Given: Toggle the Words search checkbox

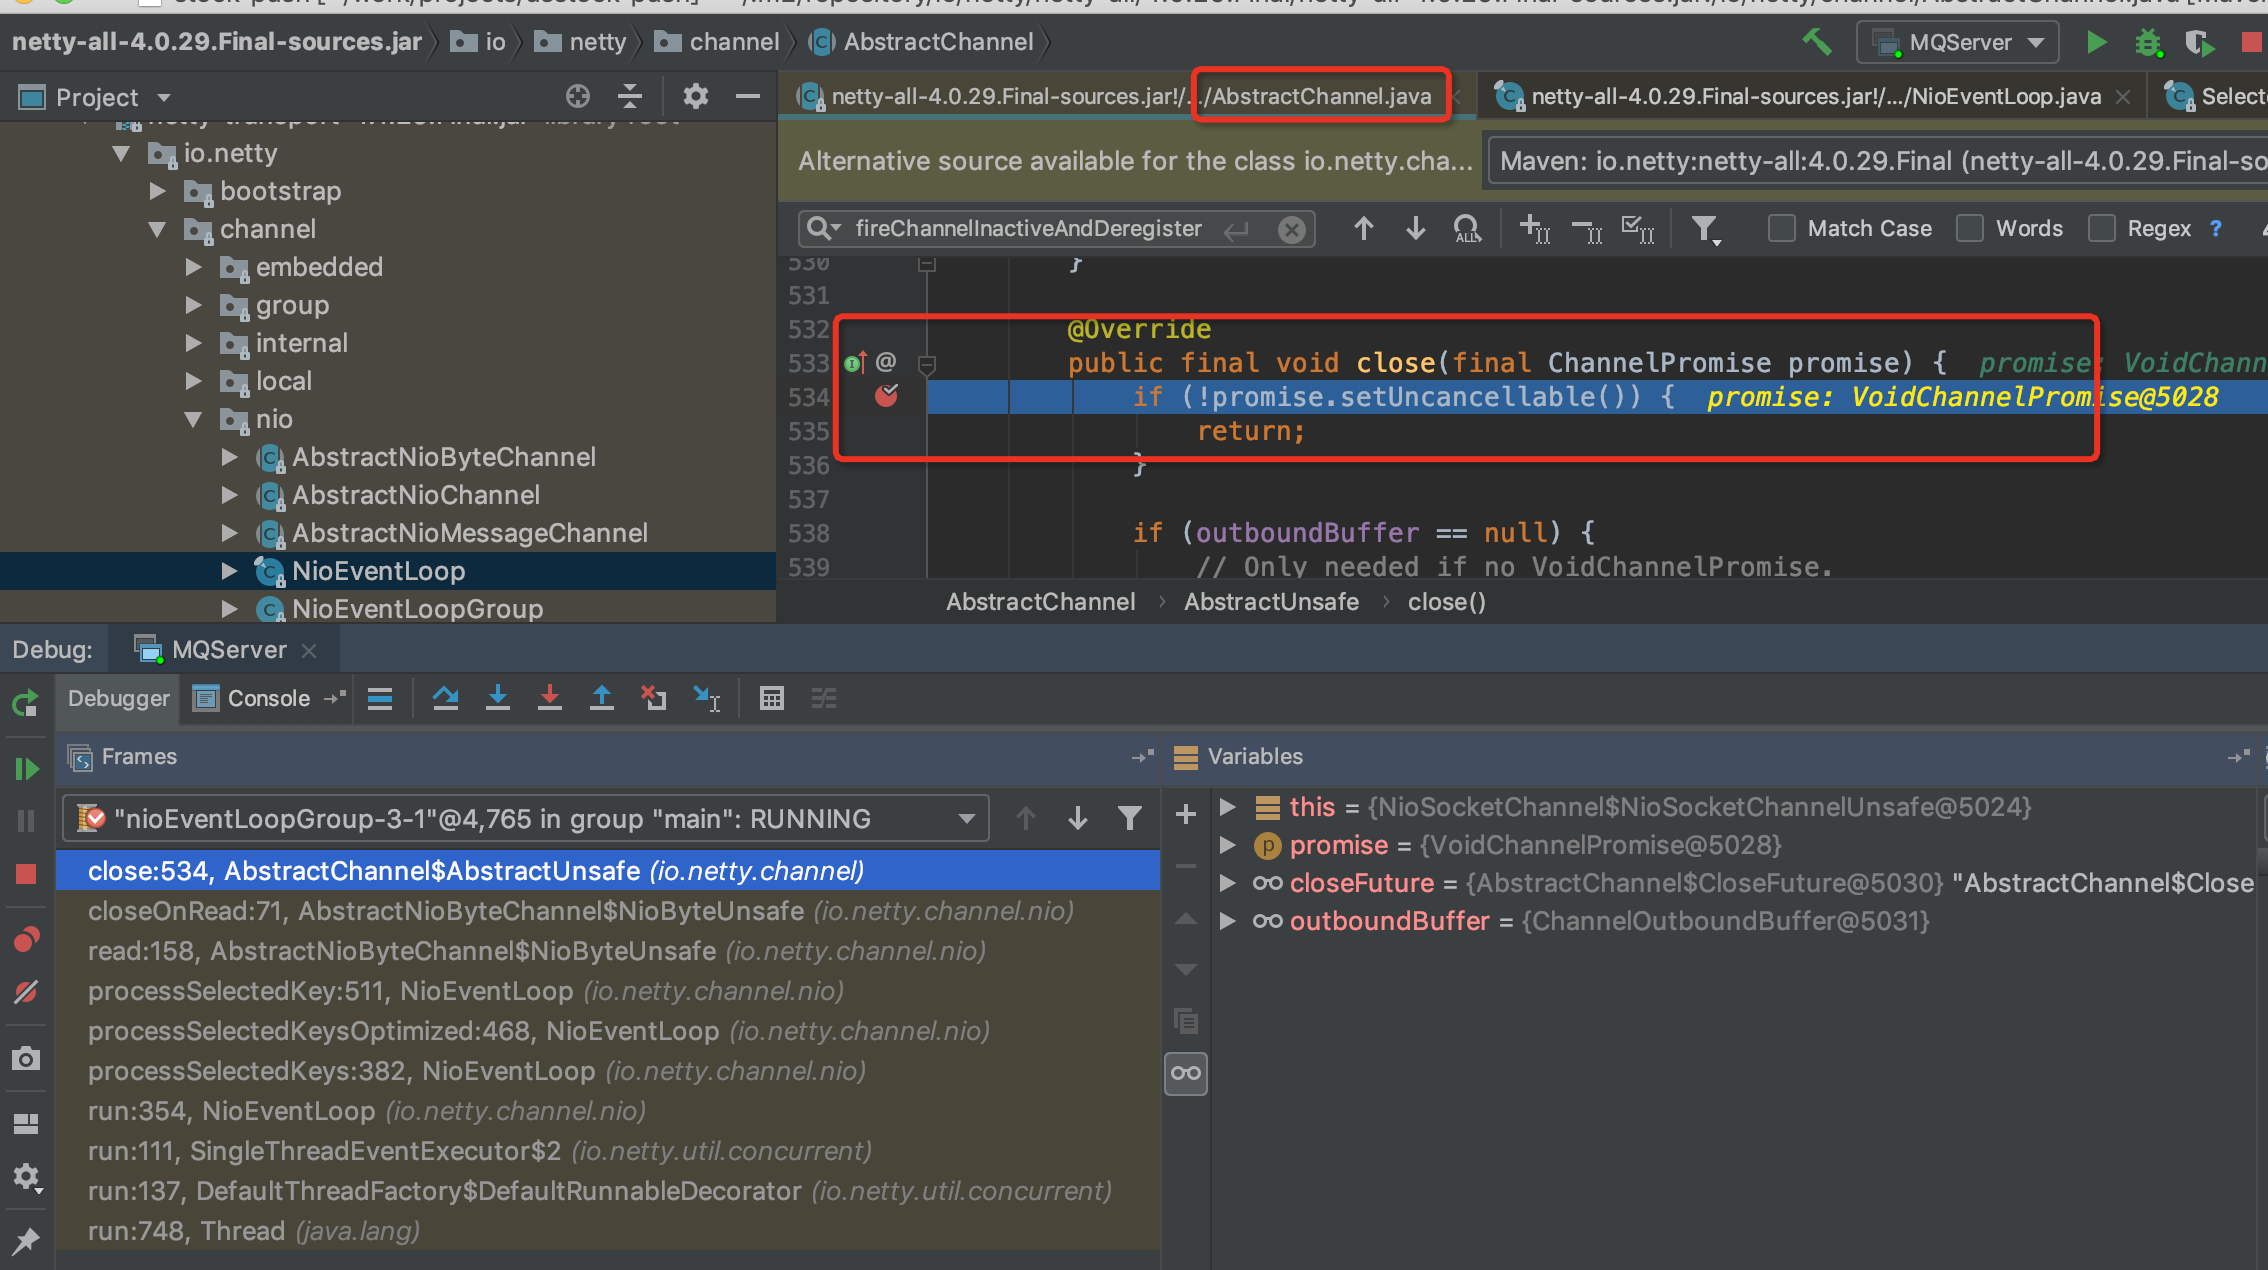Looking at the screenshot, I should coord(1970,229).
